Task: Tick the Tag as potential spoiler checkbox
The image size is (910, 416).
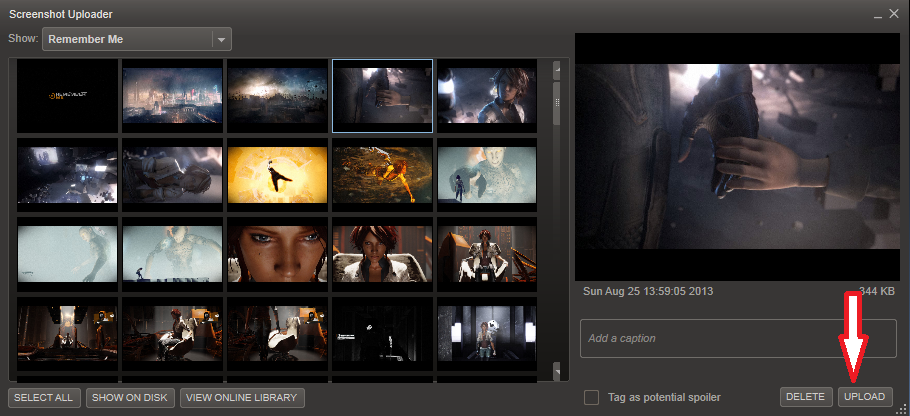Action: [591, 397]
